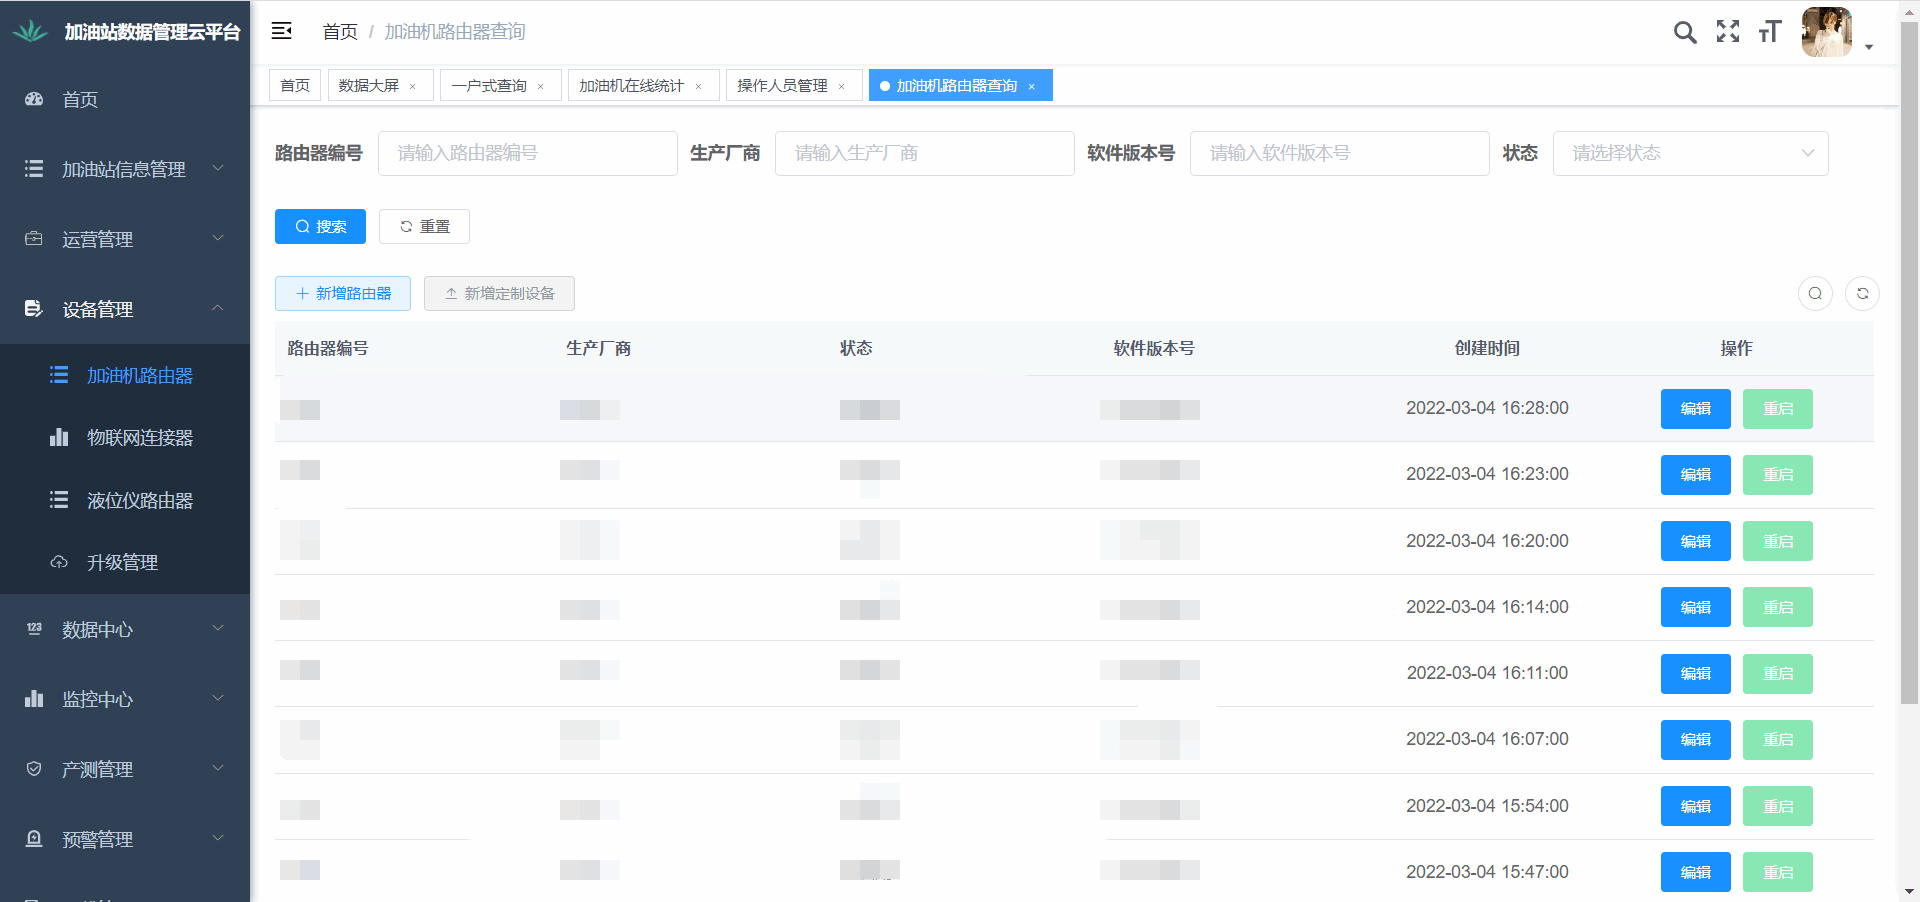Collapse the 设备管理 menu
The width and height of the screenshot is (1920, 902).
pos(124,309)
